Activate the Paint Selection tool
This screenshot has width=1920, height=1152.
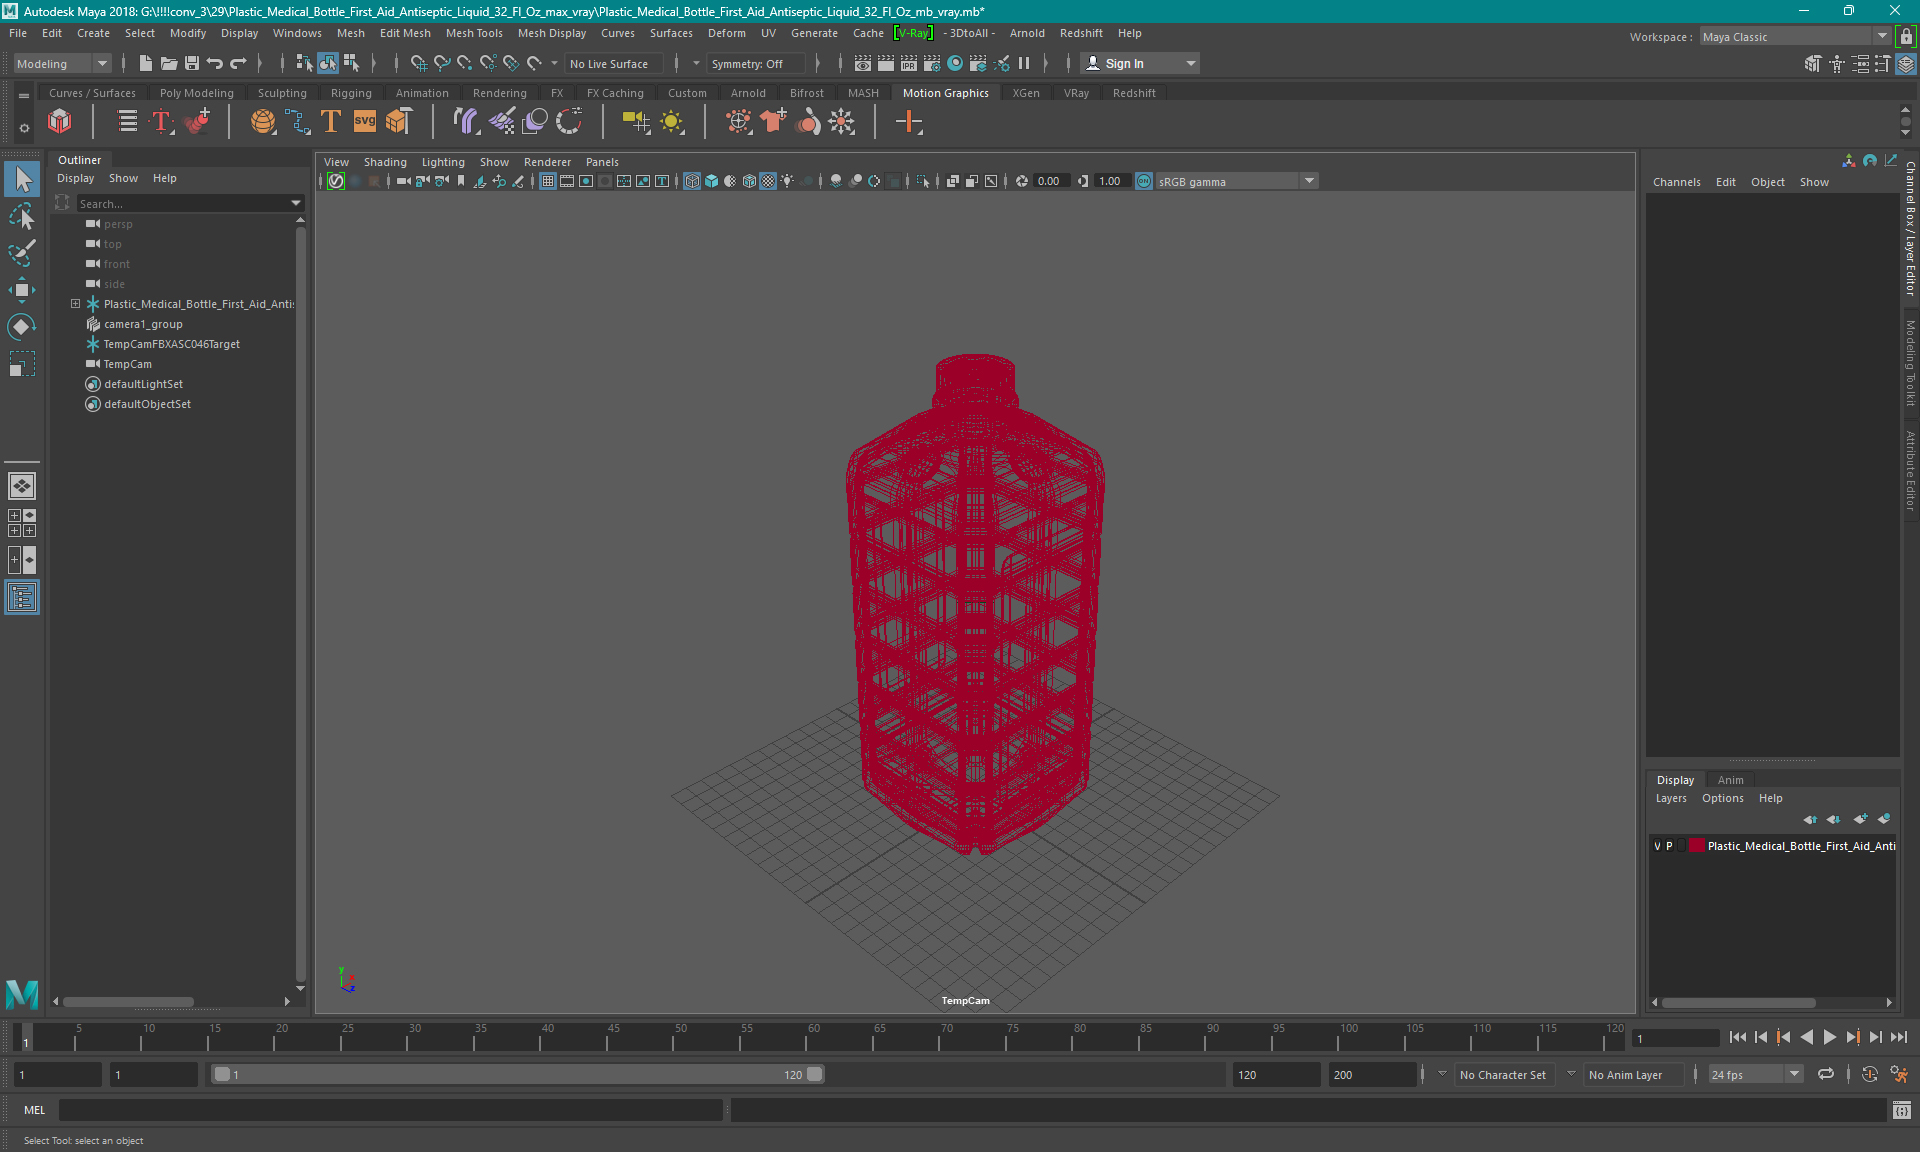(21, 253)
